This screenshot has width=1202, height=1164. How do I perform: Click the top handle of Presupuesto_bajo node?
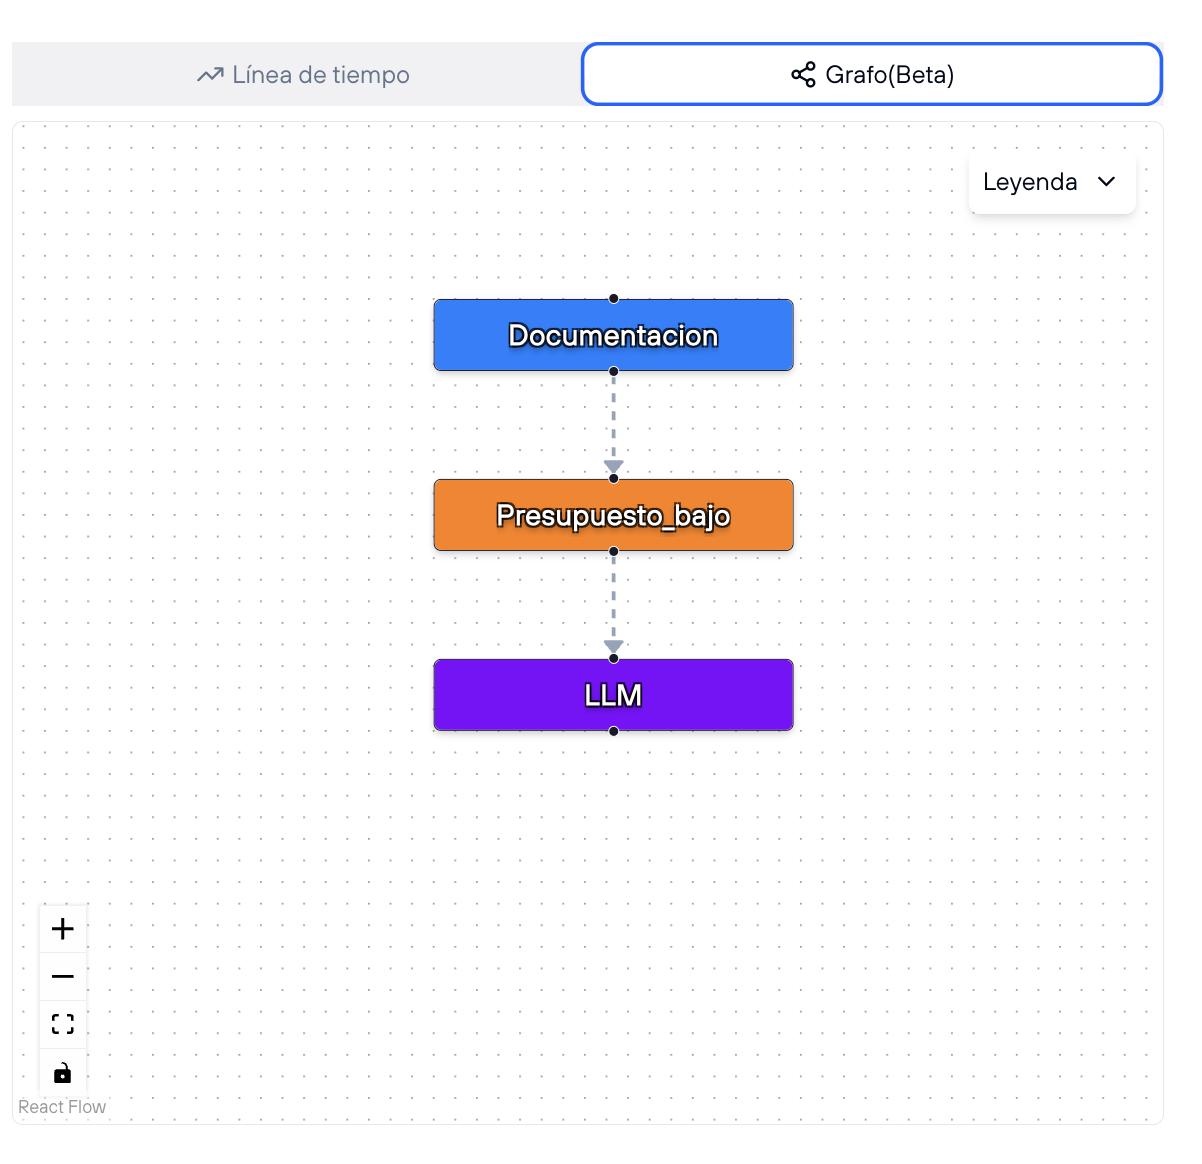click(614, 479)
